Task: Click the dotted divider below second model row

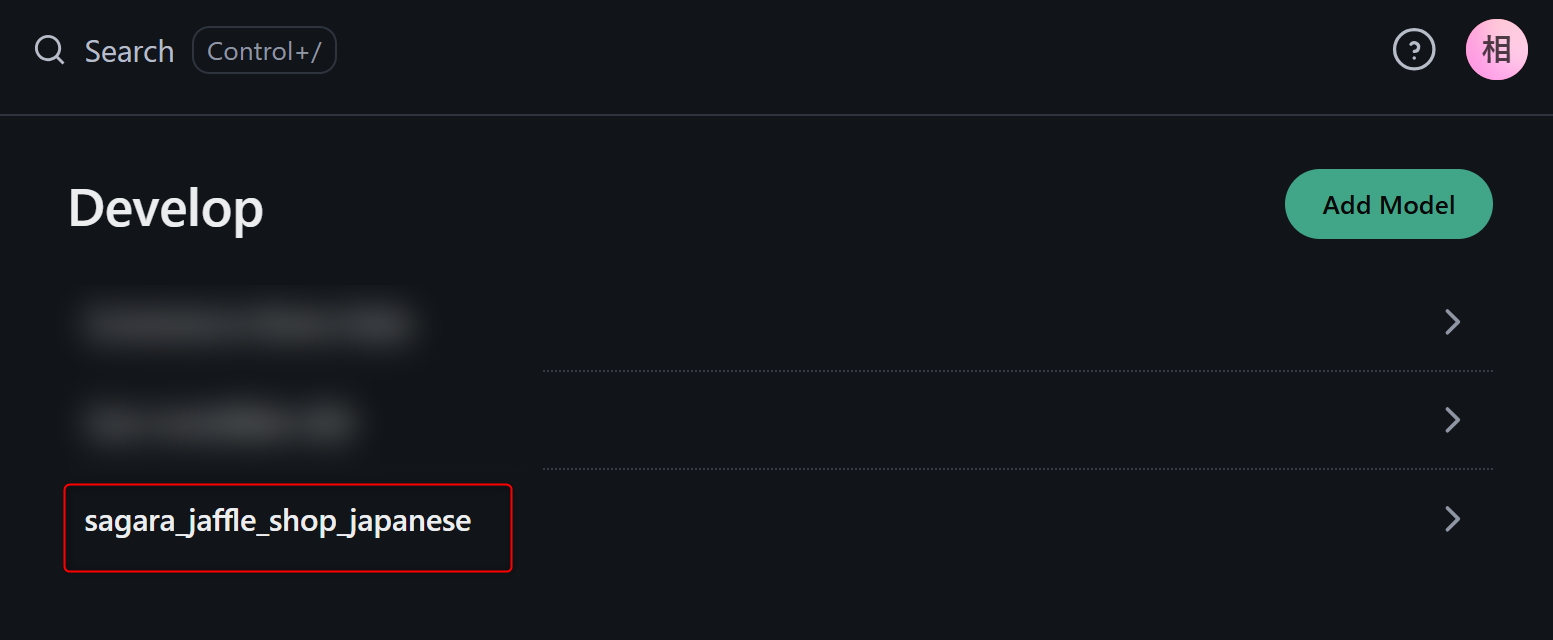Action: pos(1017,469)
